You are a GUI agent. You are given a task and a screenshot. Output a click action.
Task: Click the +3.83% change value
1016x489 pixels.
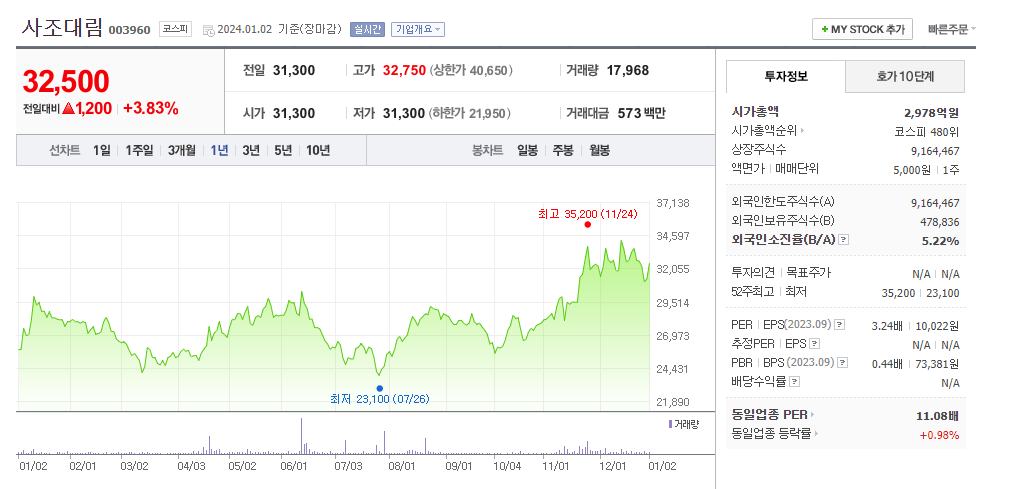coord(150,109)
